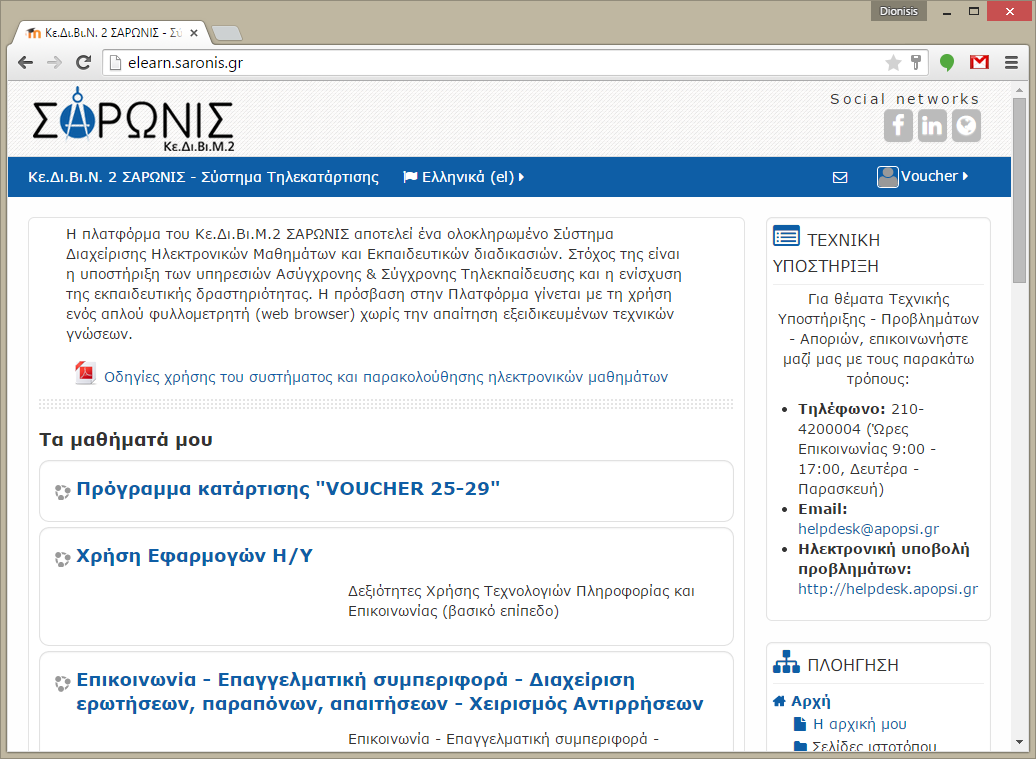Image resolution: width=1036 pixels, height=759 pixels.
Task: Click the helpdesk@apopsi.gr email link
Action: 868,529
